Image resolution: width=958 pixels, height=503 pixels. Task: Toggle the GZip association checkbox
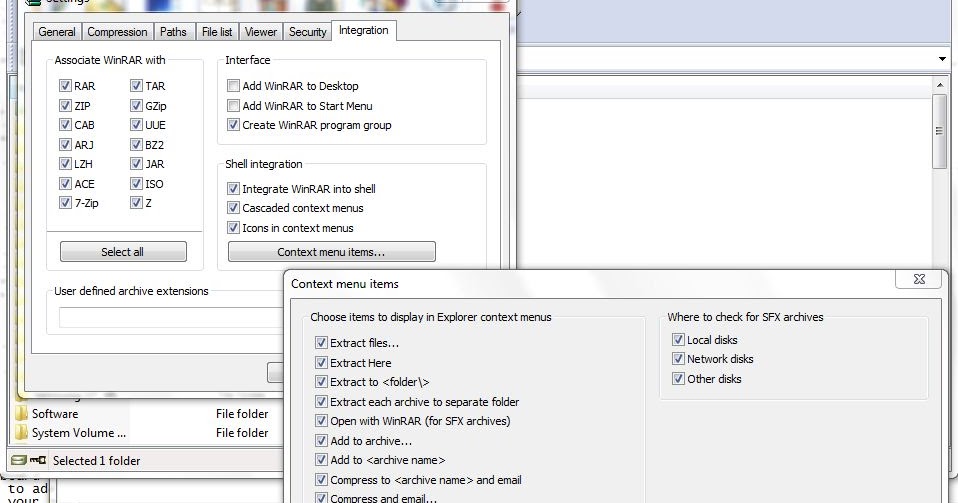pyautogui.click(x=136, y=106)
